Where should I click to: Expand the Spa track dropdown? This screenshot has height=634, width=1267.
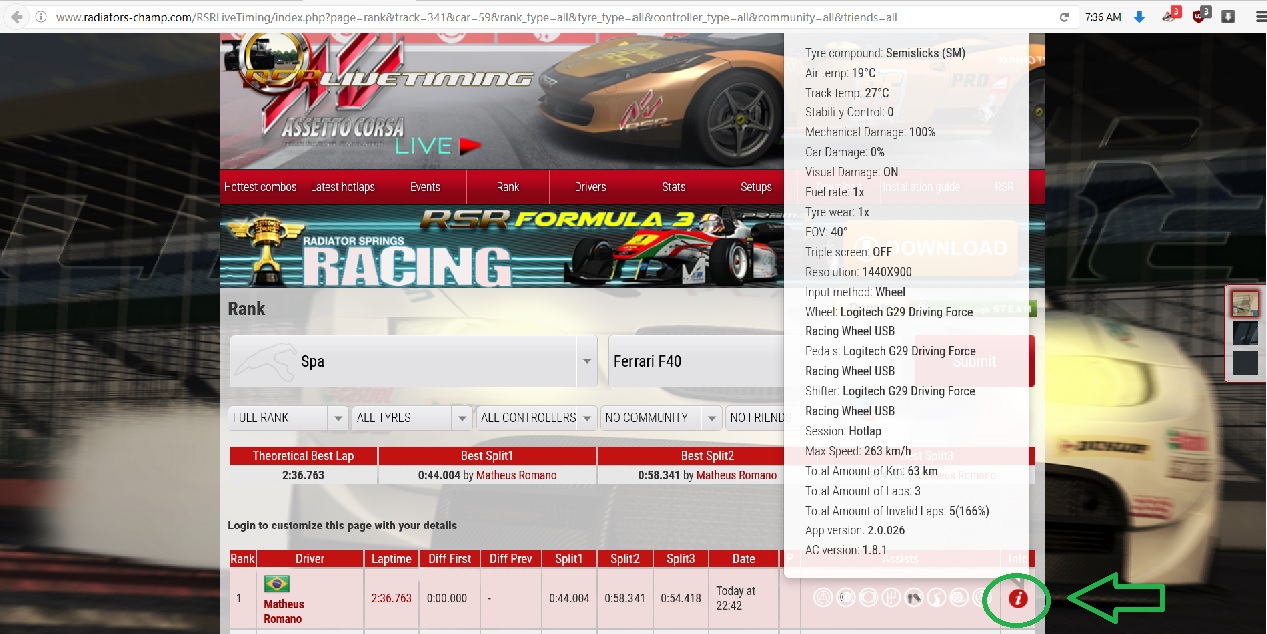coord(414,361)
